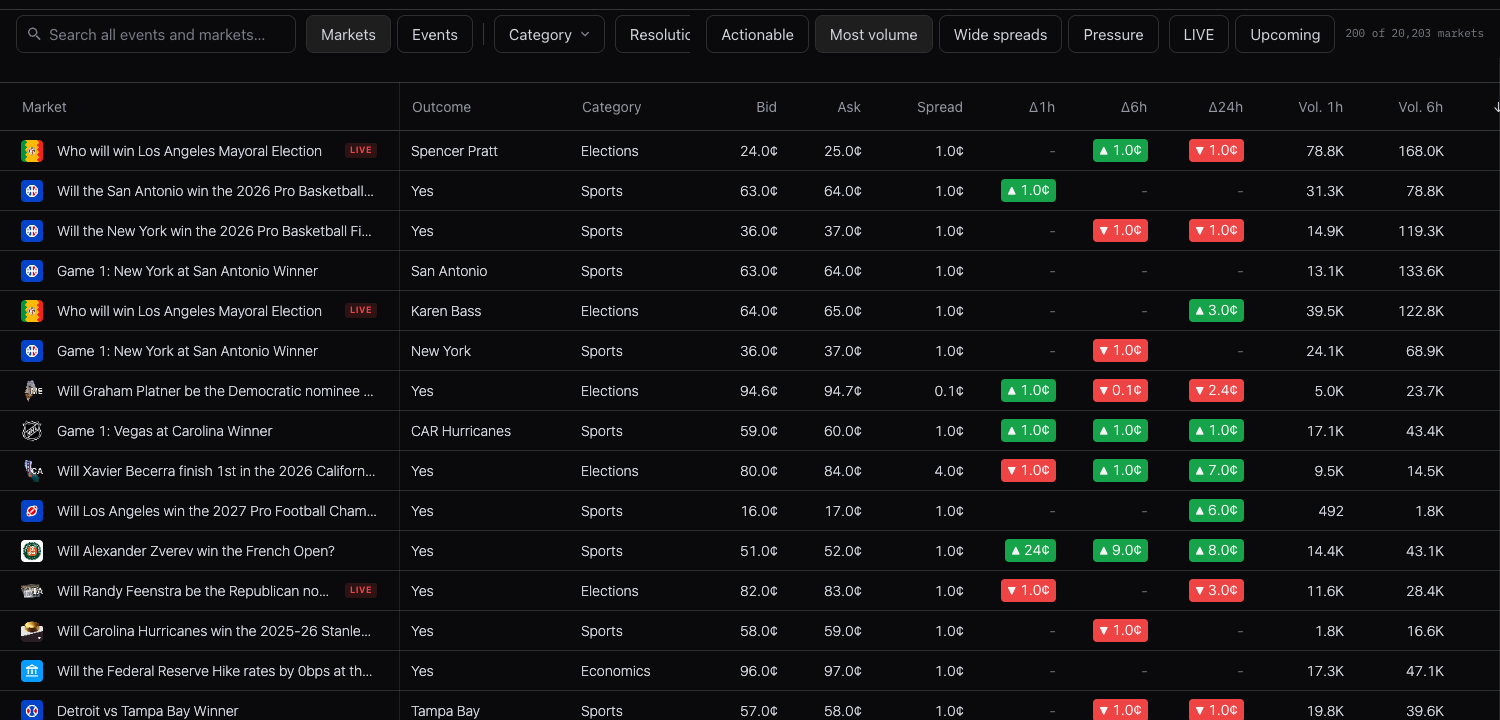The image size is (1500, 720).
Task: Open 'Will Alexander Zverev win the French Open?' market
Action: click(x=196, y=551)
